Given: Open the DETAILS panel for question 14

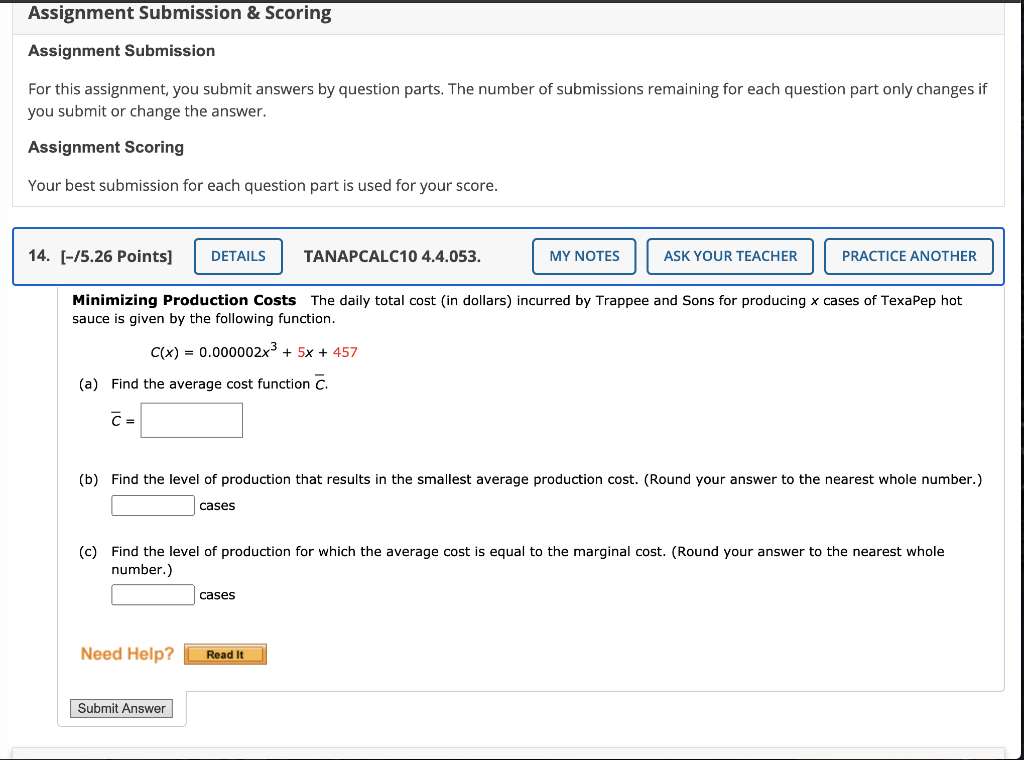Looking at the screenshot, I should point(238,256).
